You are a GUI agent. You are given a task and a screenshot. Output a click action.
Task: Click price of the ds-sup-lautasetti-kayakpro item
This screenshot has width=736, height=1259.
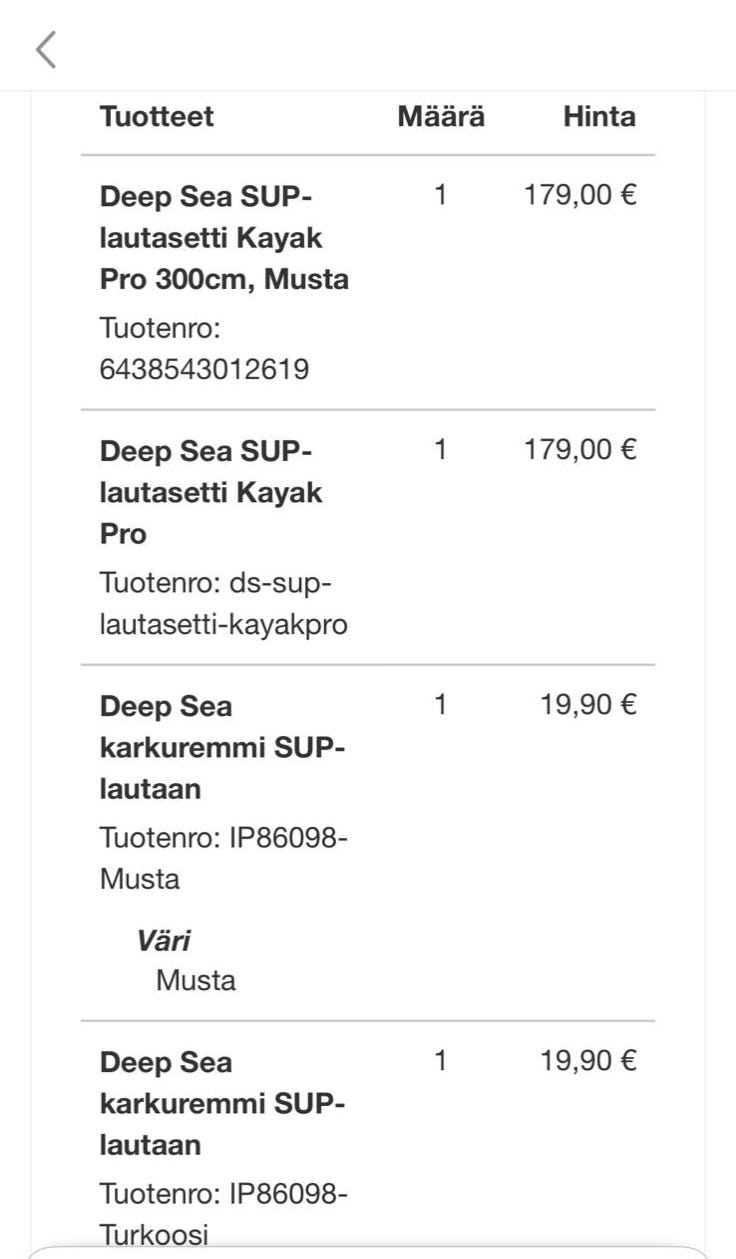[x=580, y=450]
